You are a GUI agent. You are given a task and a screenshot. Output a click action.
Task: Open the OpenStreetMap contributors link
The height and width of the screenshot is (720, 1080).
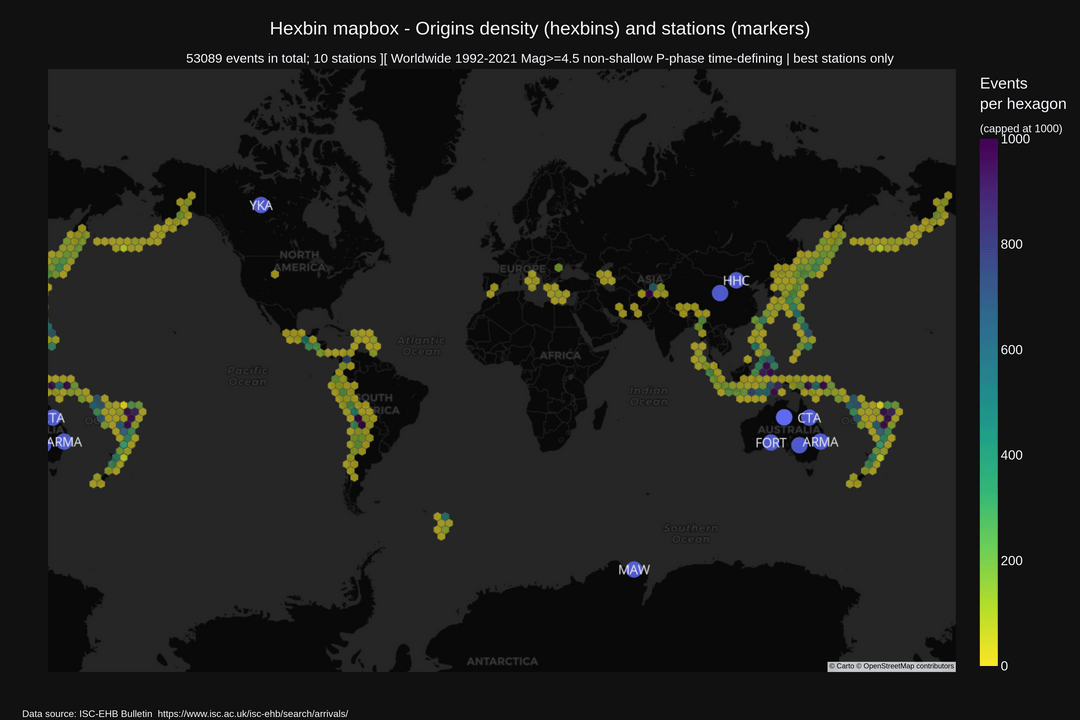(x=908, y=666)
